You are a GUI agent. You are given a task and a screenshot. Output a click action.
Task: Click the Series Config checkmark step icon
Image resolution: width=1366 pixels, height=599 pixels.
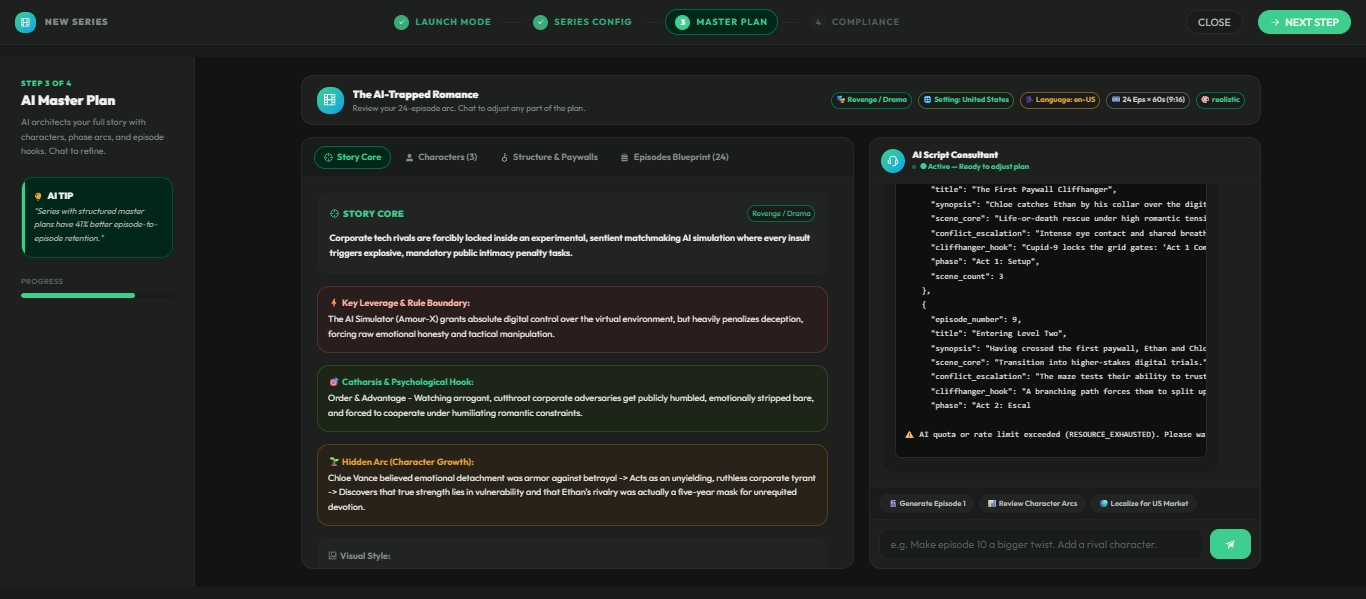pos(540,22)
